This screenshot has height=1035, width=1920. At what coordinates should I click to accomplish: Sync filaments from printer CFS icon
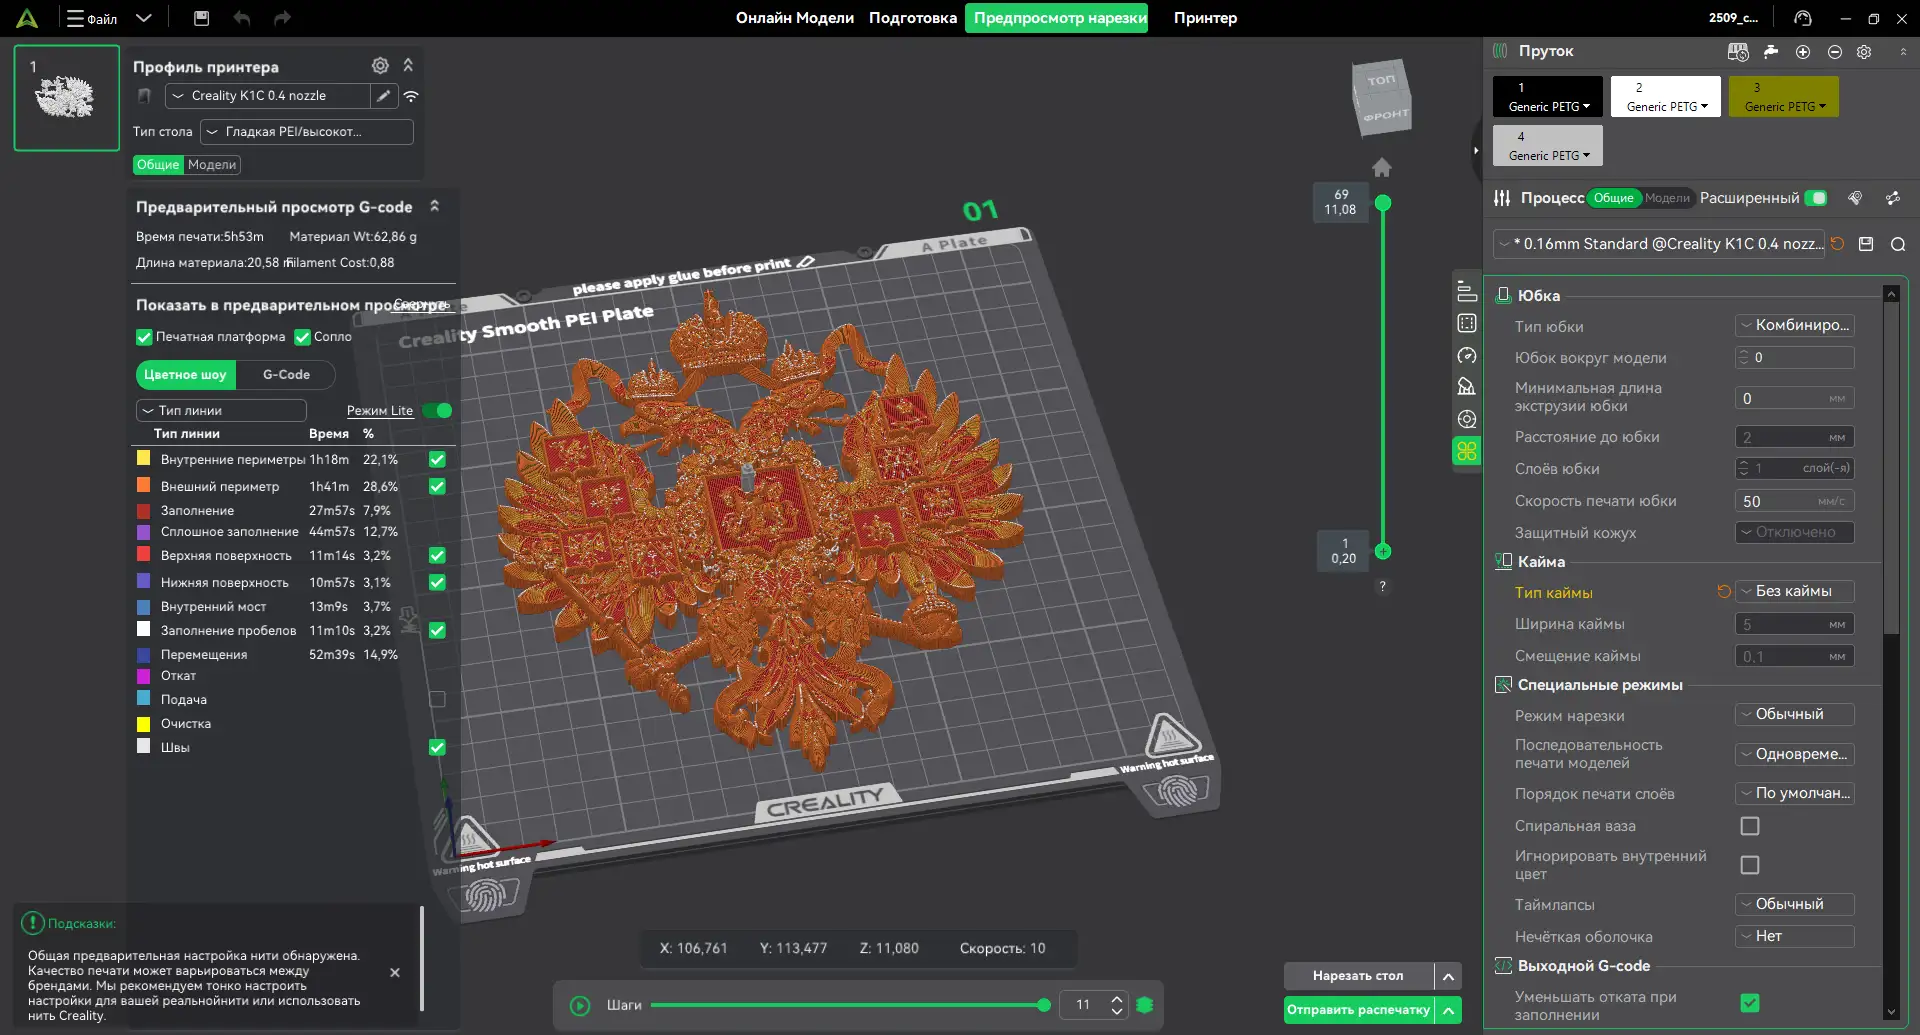coord(1738,51)
